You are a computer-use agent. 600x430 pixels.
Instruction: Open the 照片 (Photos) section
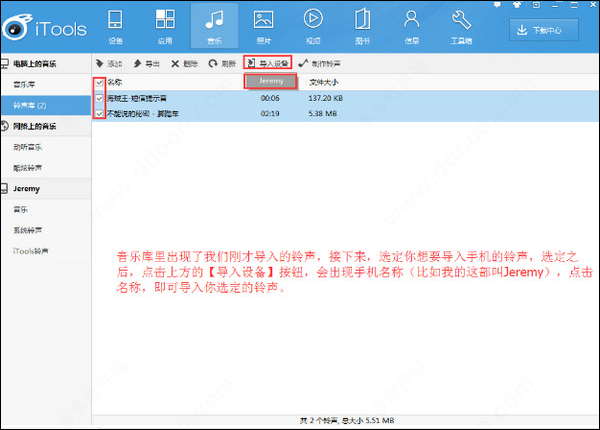coord(264,27)
